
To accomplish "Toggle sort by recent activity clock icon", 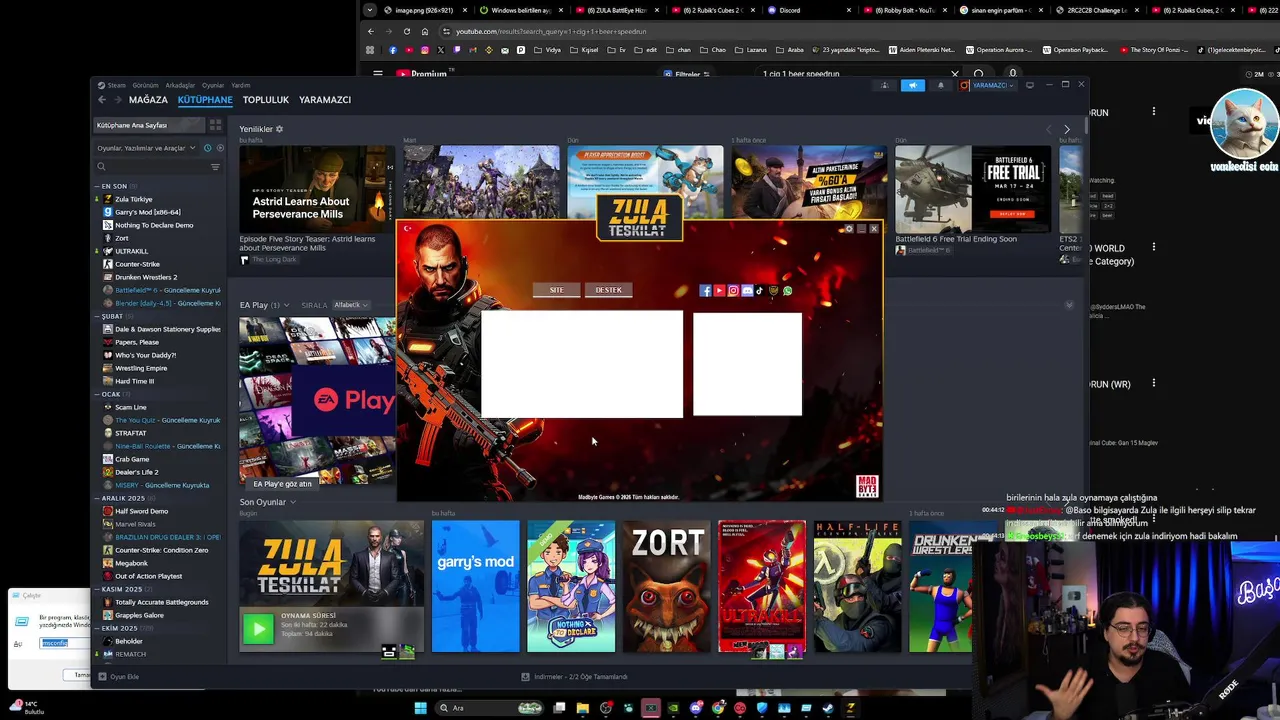I will pyautogui.click(x=207, y=148).
